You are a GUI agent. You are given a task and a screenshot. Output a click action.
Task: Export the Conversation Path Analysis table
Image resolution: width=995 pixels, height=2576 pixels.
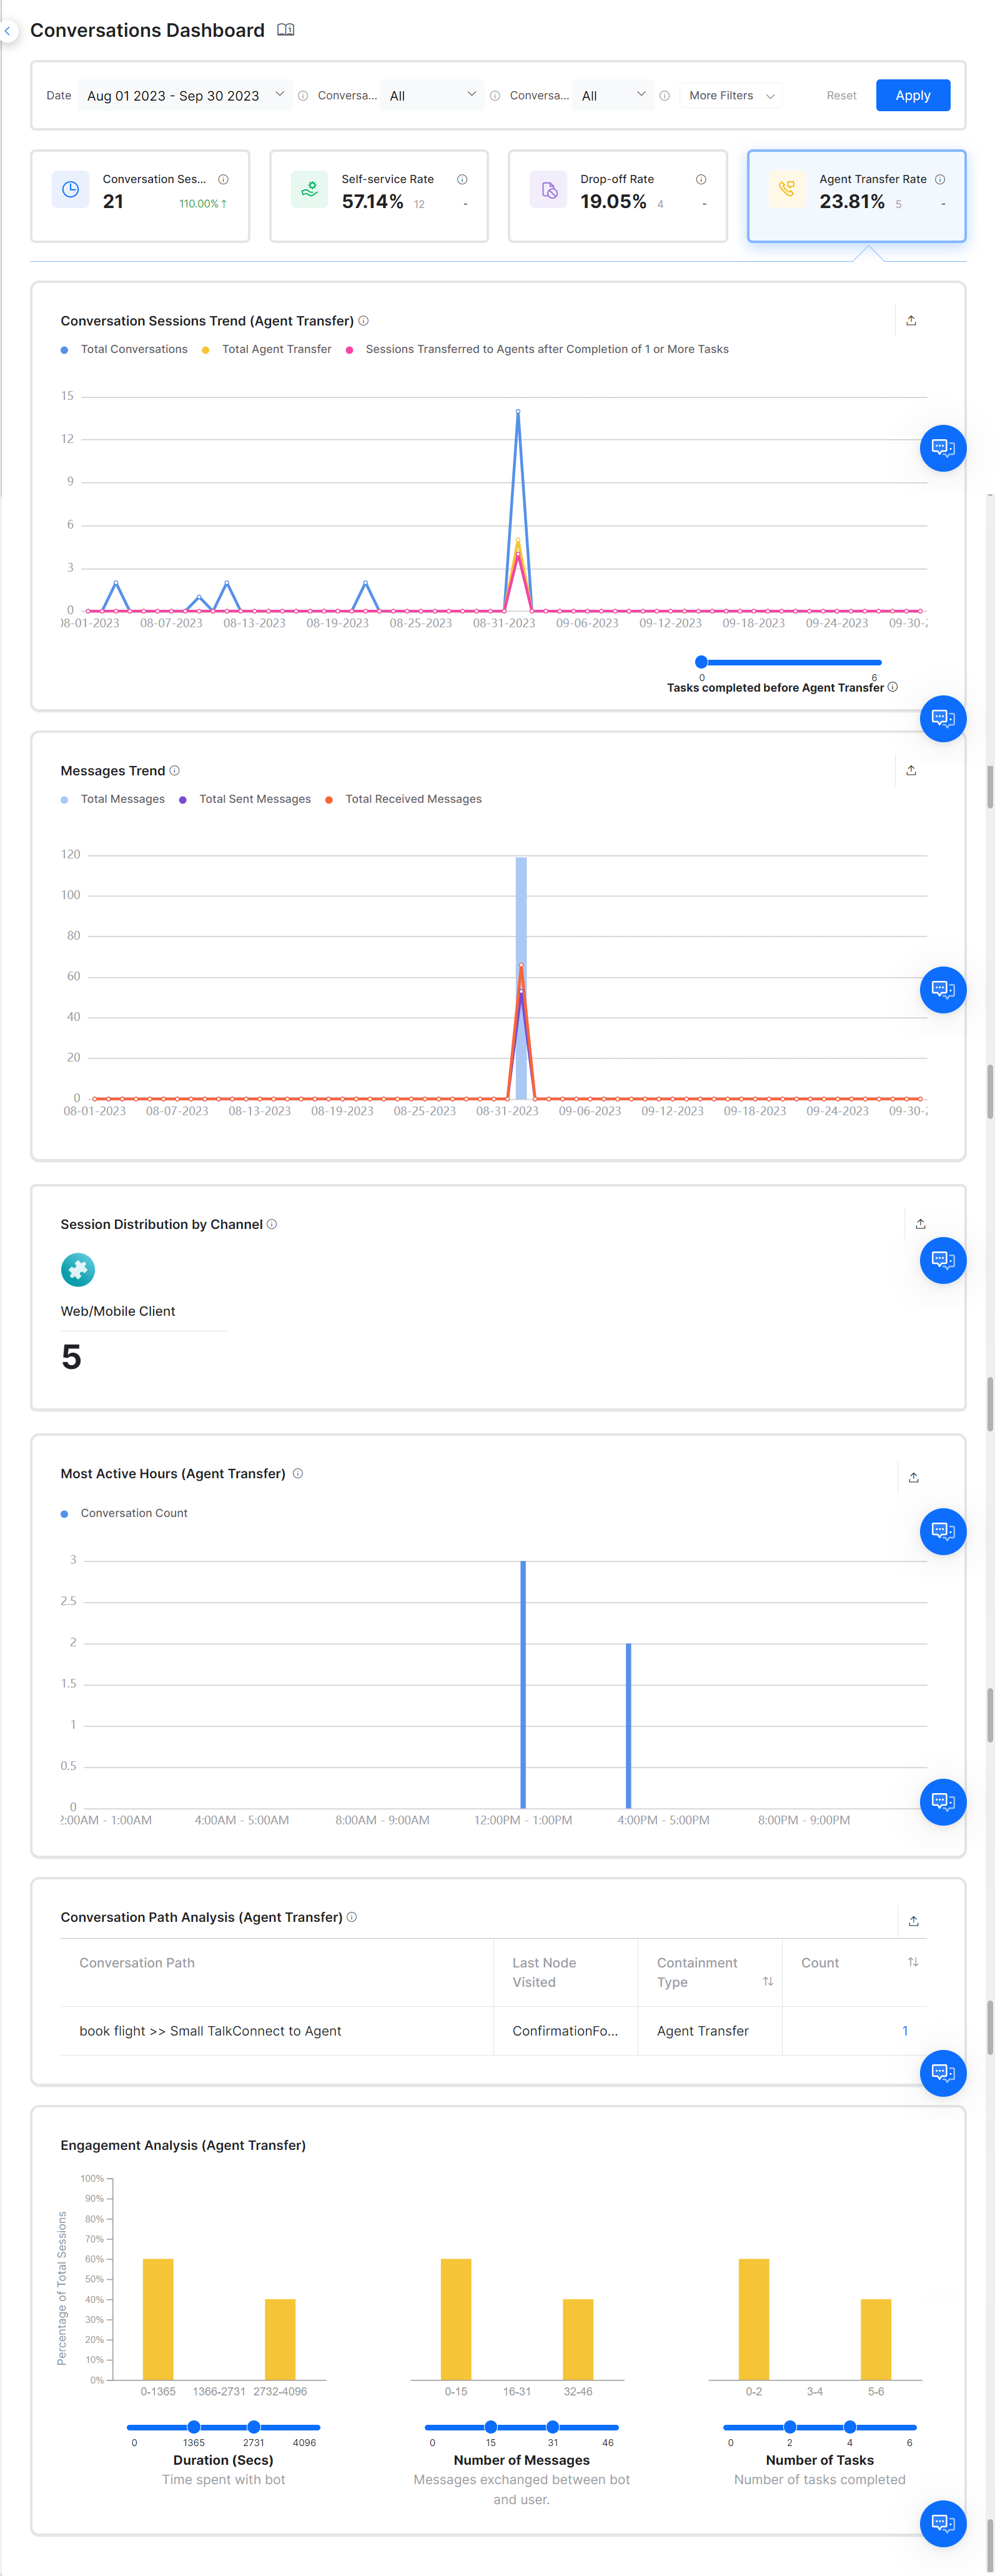[913, 1921]
